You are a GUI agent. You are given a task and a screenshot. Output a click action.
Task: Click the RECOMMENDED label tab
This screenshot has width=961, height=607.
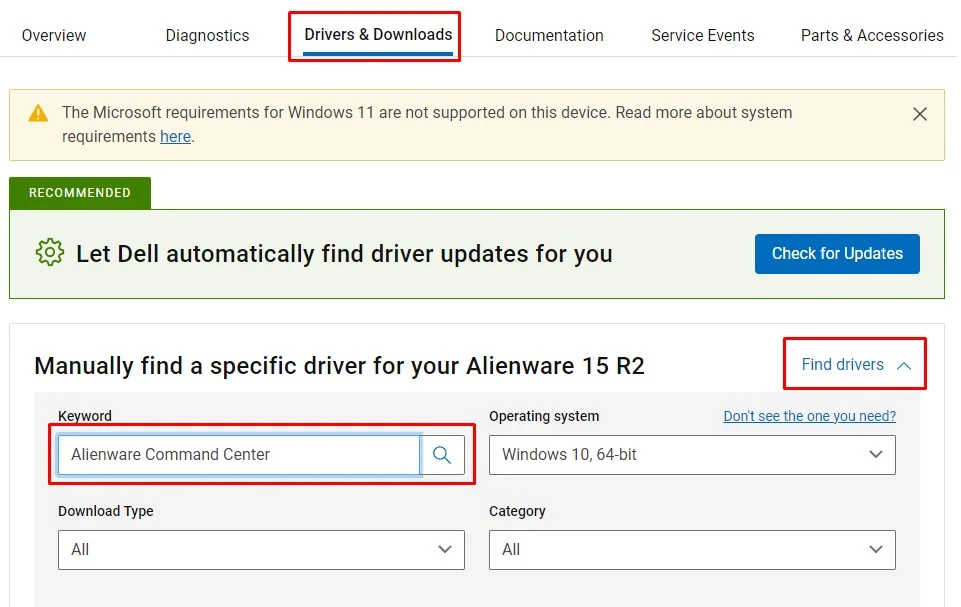tap(80, 193)
